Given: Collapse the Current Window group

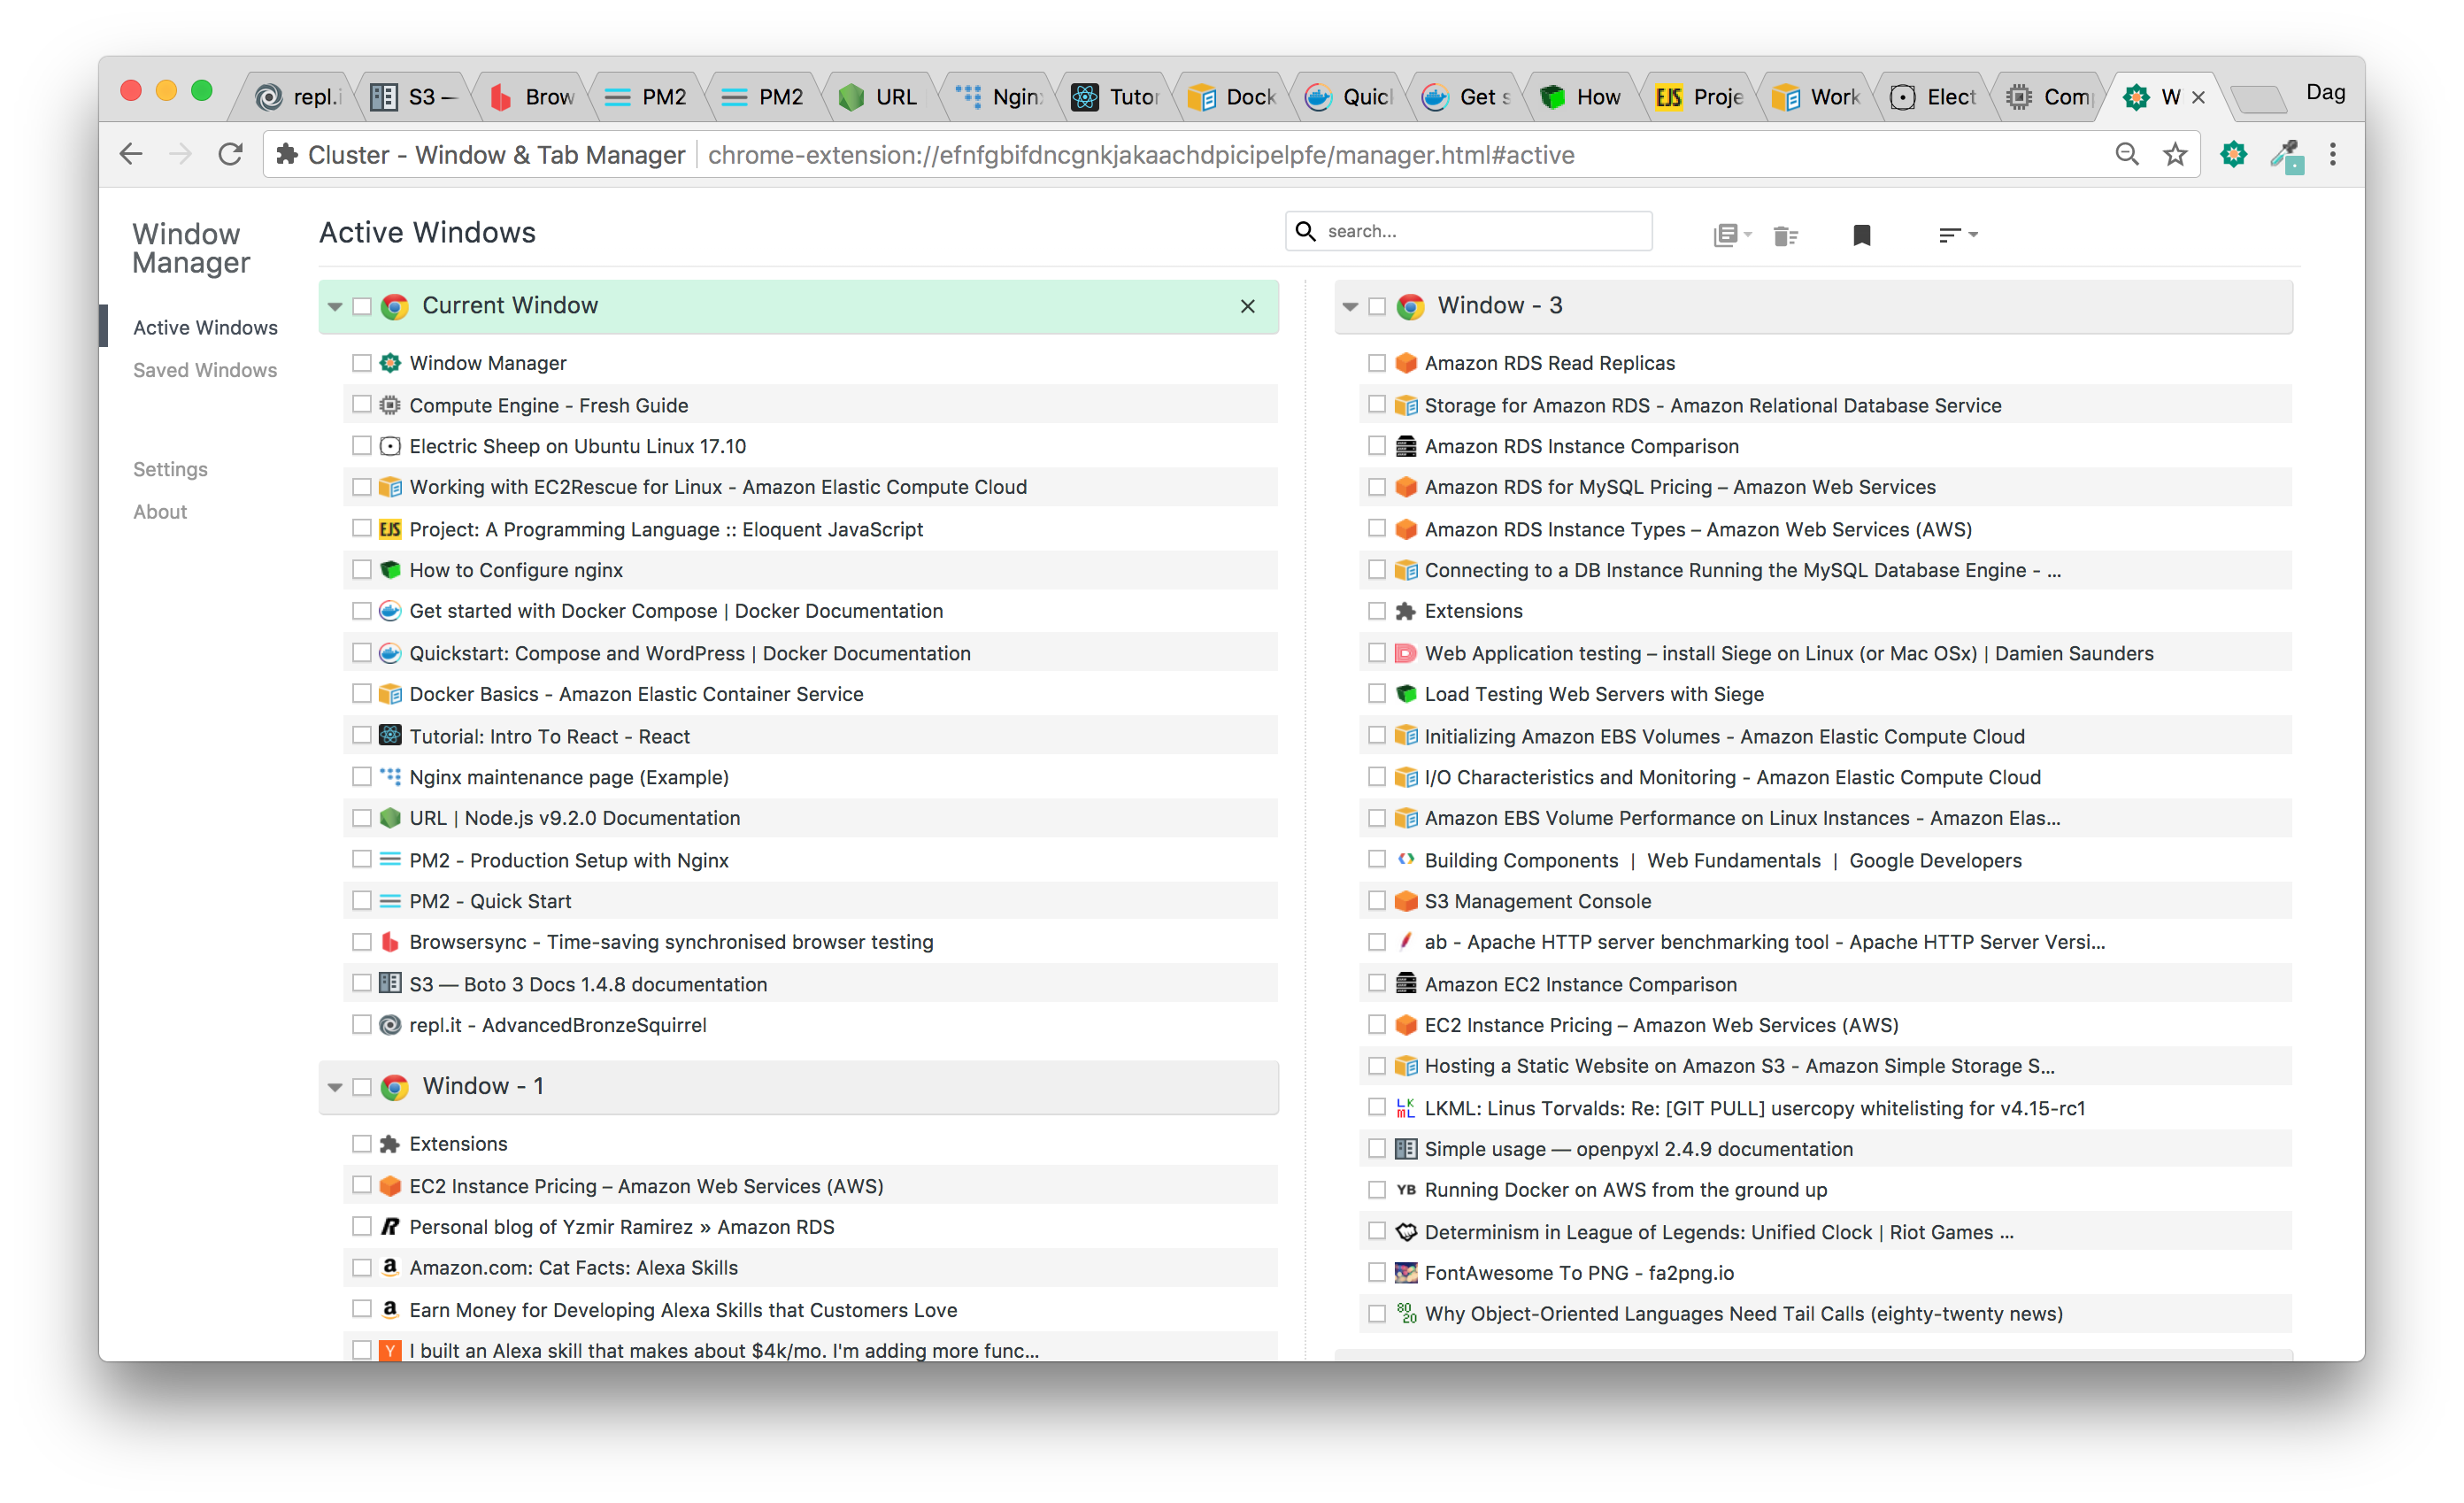Looking at the screenshot, I should pos(335,306).
